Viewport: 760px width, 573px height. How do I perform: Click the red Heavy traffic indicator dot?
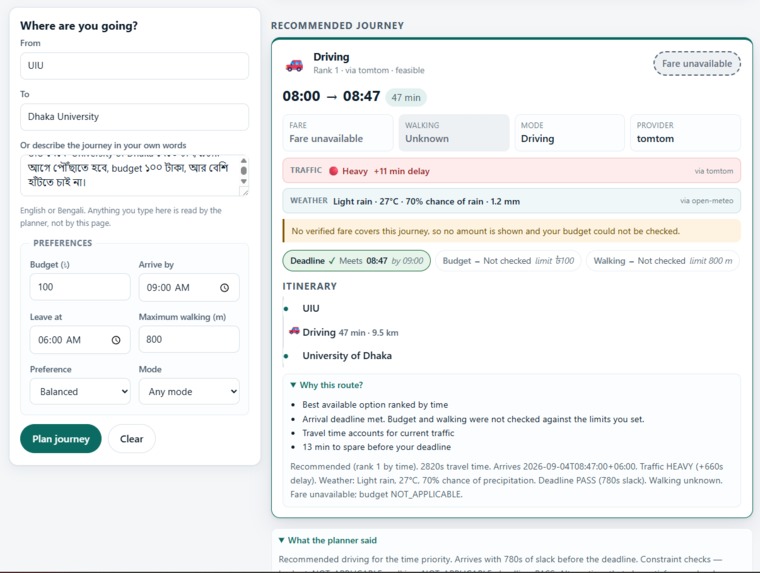point(333,171)
